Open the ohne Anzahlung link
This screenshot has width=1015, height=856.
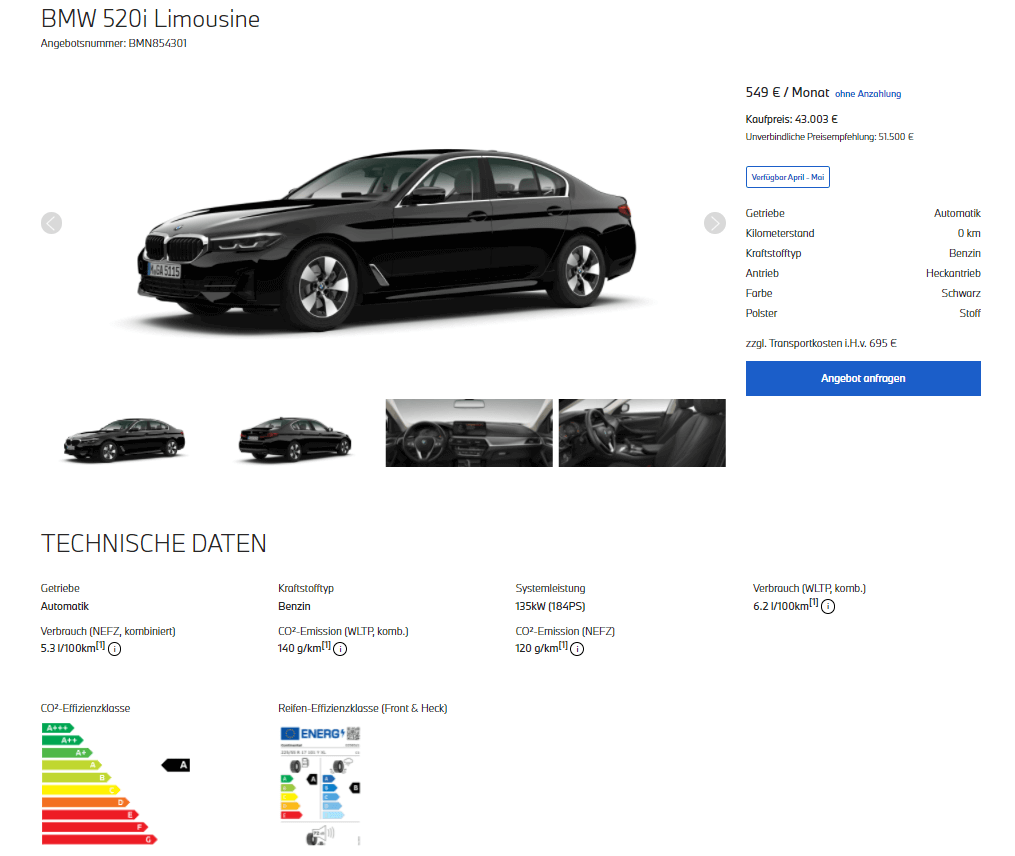(x=868, y=94)
